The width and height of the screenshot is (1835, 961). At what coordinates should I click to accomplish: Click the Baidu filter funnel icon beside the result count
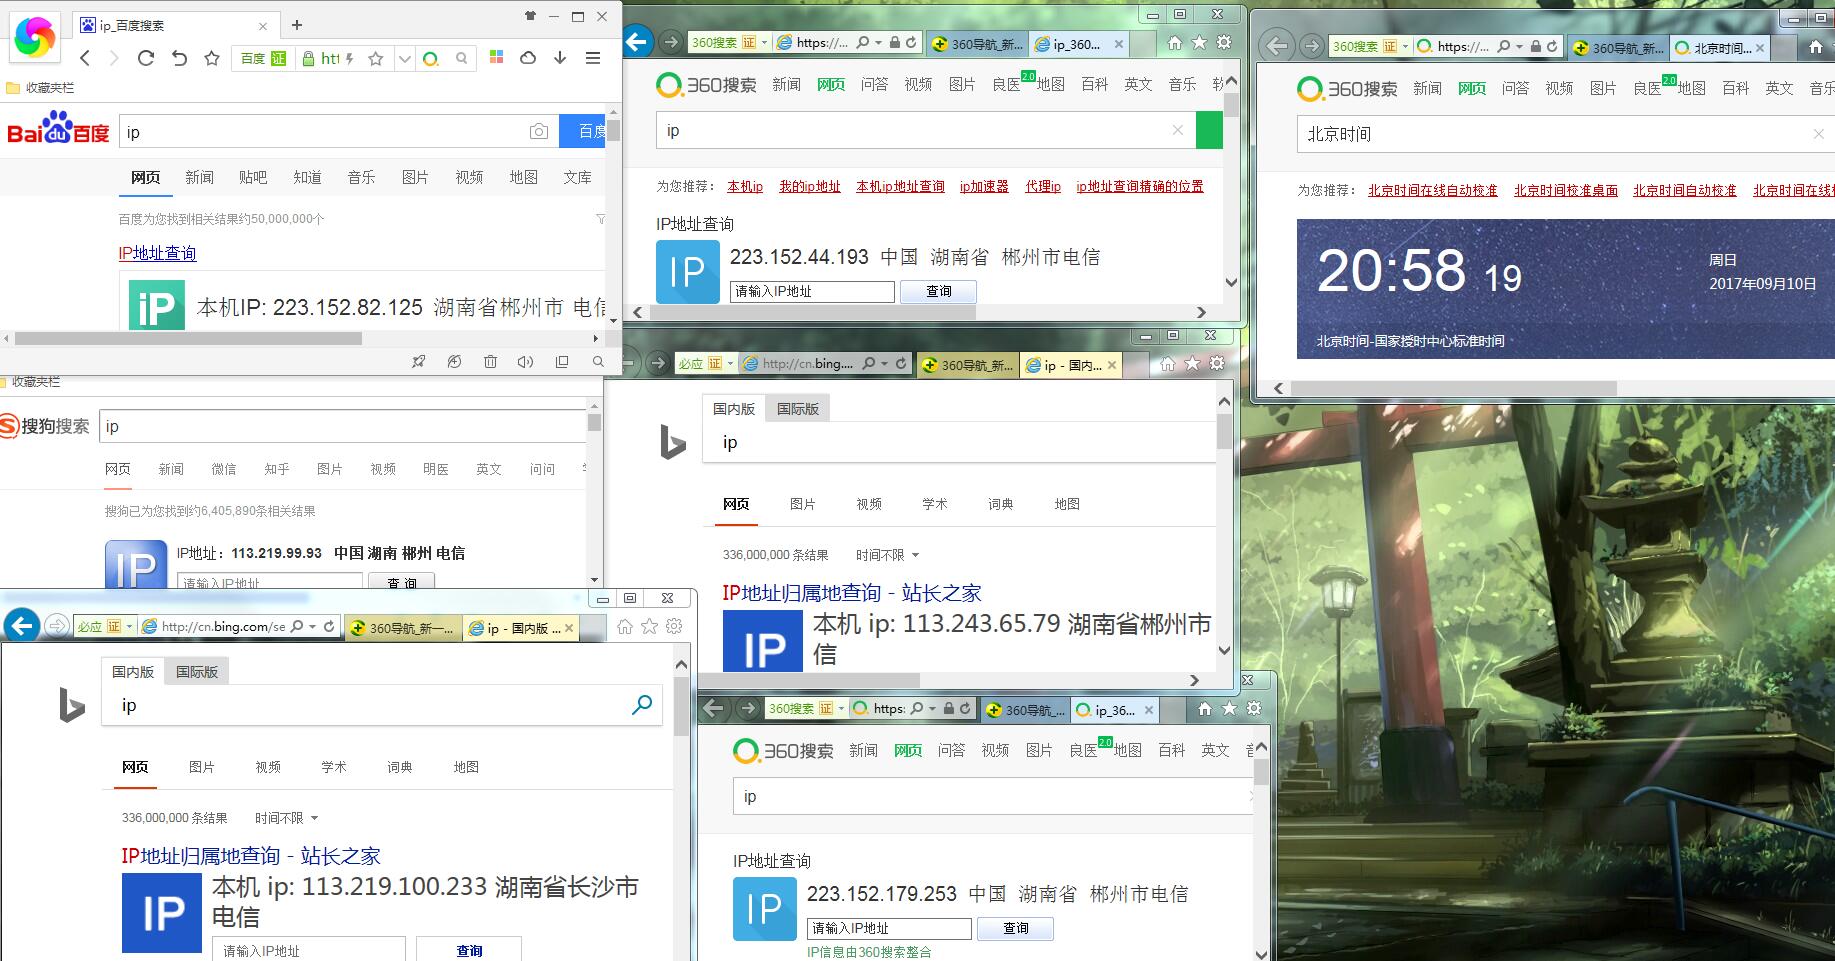coord(600,218)
